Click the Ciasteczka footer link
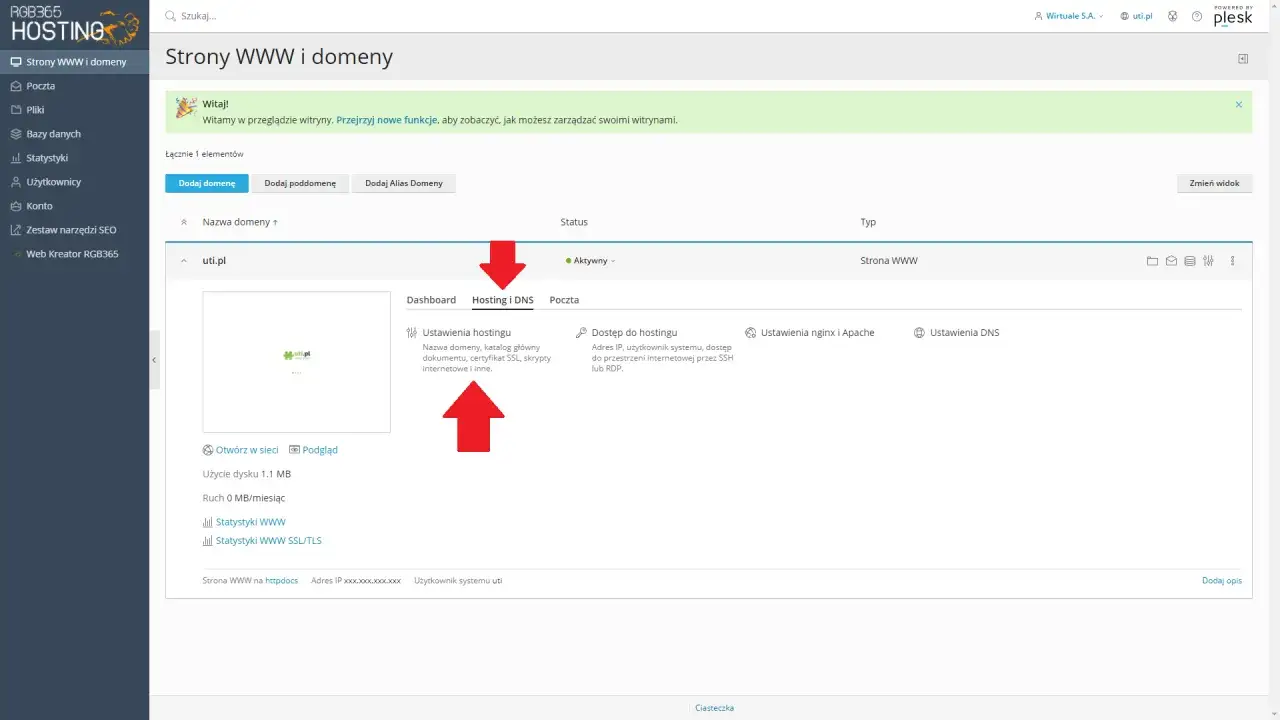This screenshot has width=1280, height=720. pos(715,708)
